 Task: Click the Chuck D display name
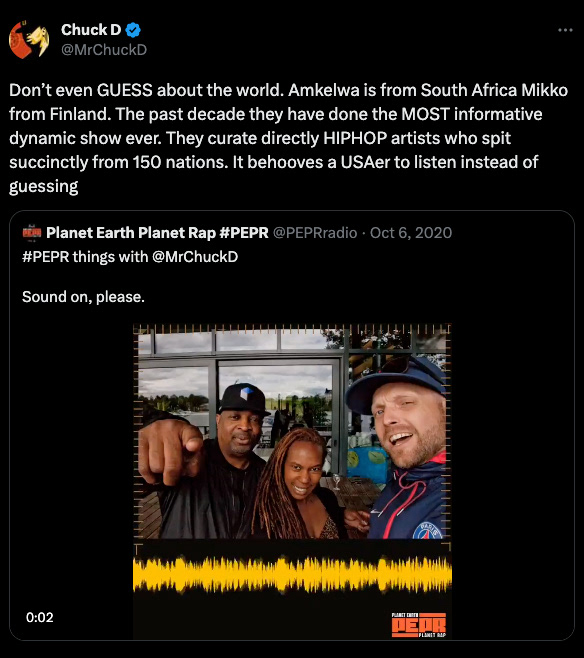(x=91, y=30)
